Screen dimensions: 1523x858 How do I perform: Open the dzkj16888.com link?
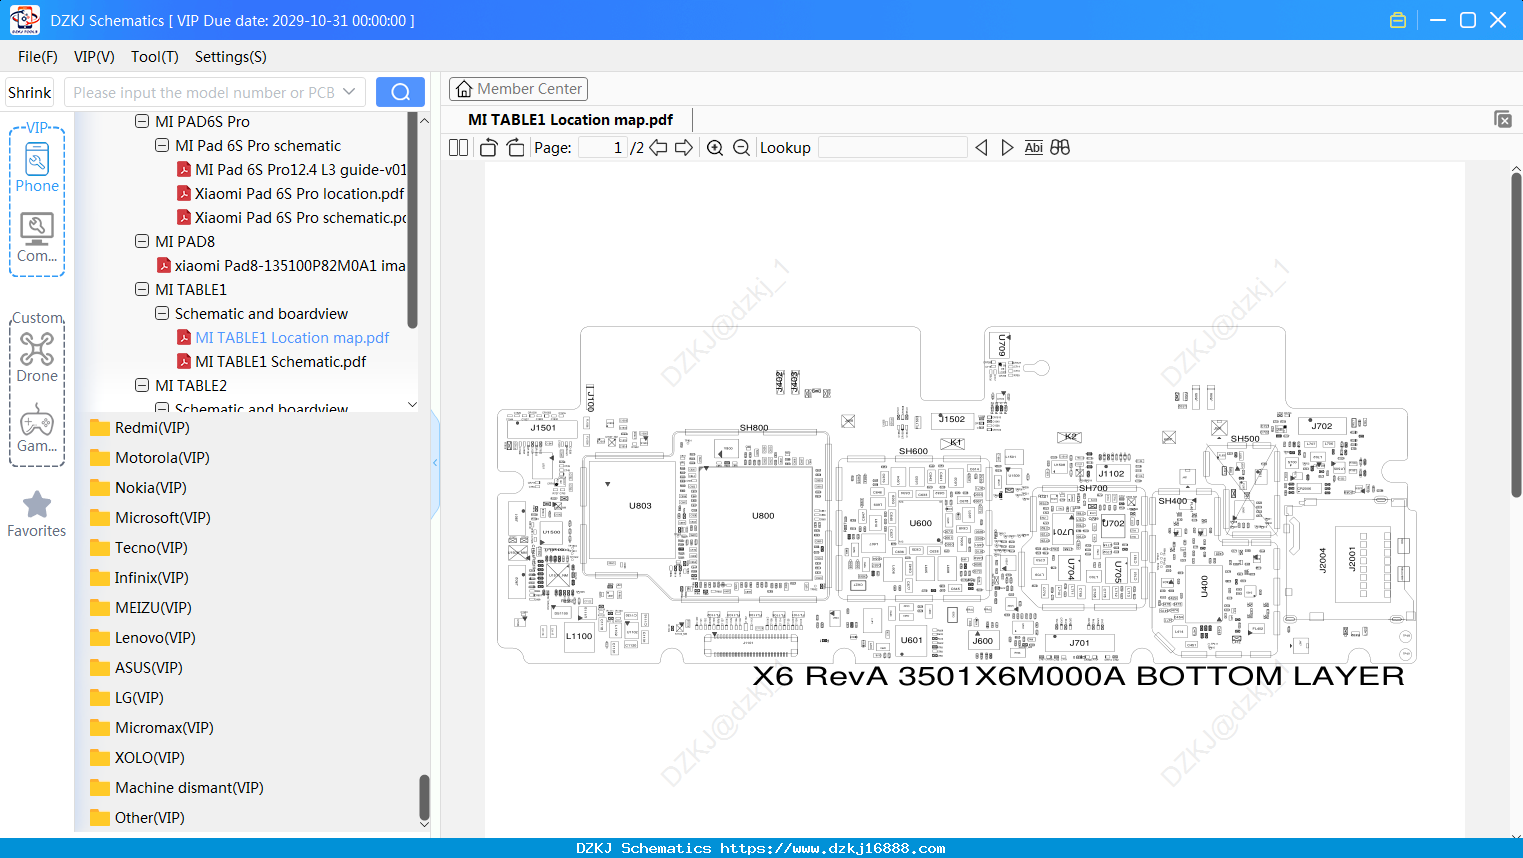tap(832, 848)
